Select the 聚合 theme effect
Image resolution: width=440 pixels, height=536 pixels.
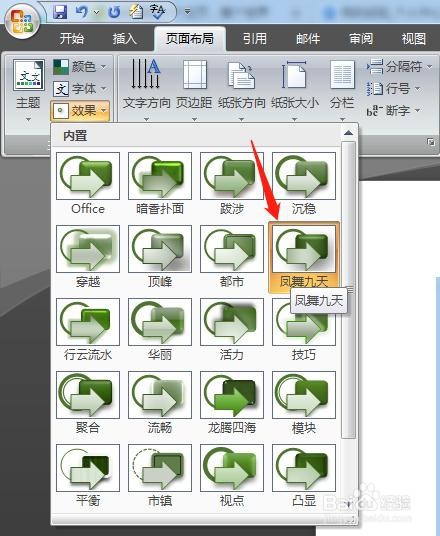88,403
